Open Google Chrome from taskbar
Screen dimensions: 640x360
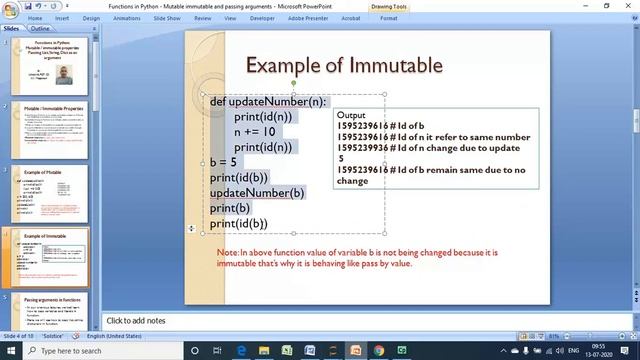[379, 351]
